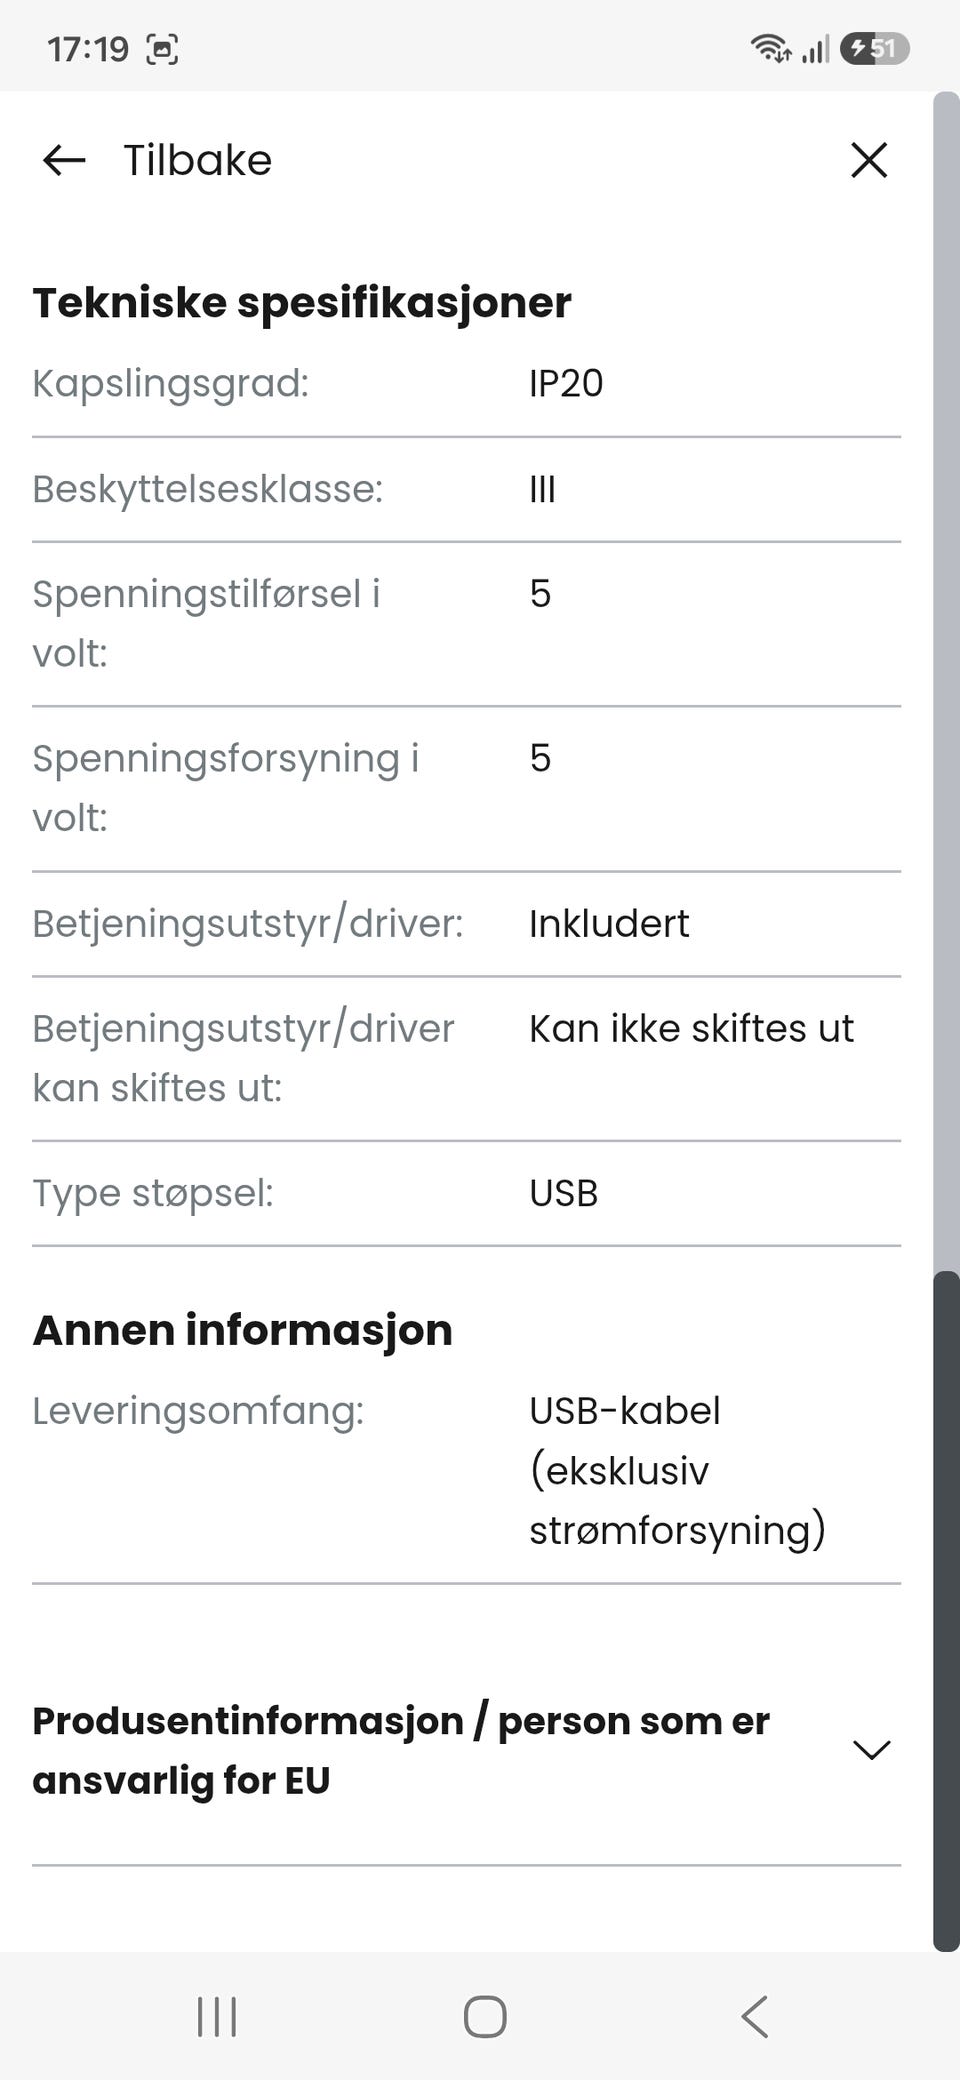This screenshot has height=2080, width=960.
Task: Tap the screen recorder status icon
Action: (x=162, y=49)
